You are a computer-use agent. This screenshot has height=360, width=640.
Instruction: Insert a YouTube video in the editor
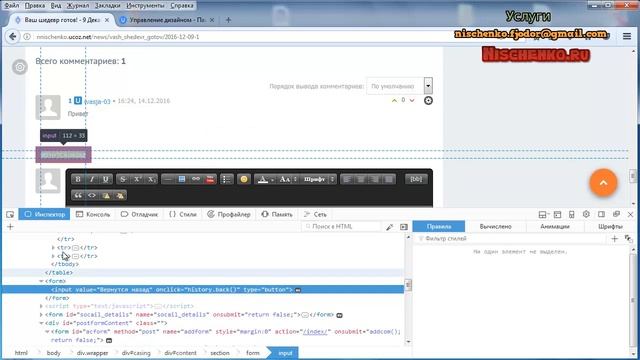tap(210, 179)
